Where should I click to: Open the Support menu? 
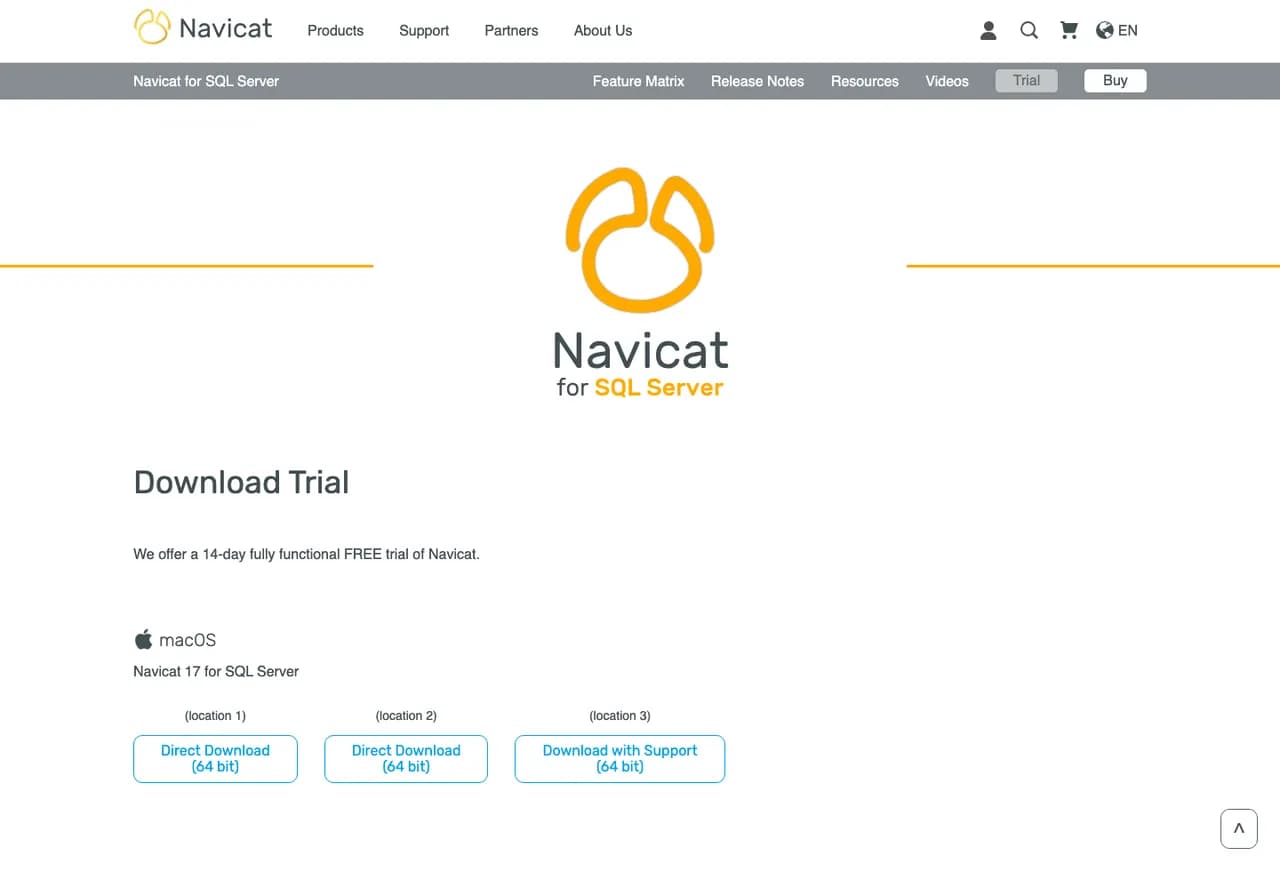(424, 31)
